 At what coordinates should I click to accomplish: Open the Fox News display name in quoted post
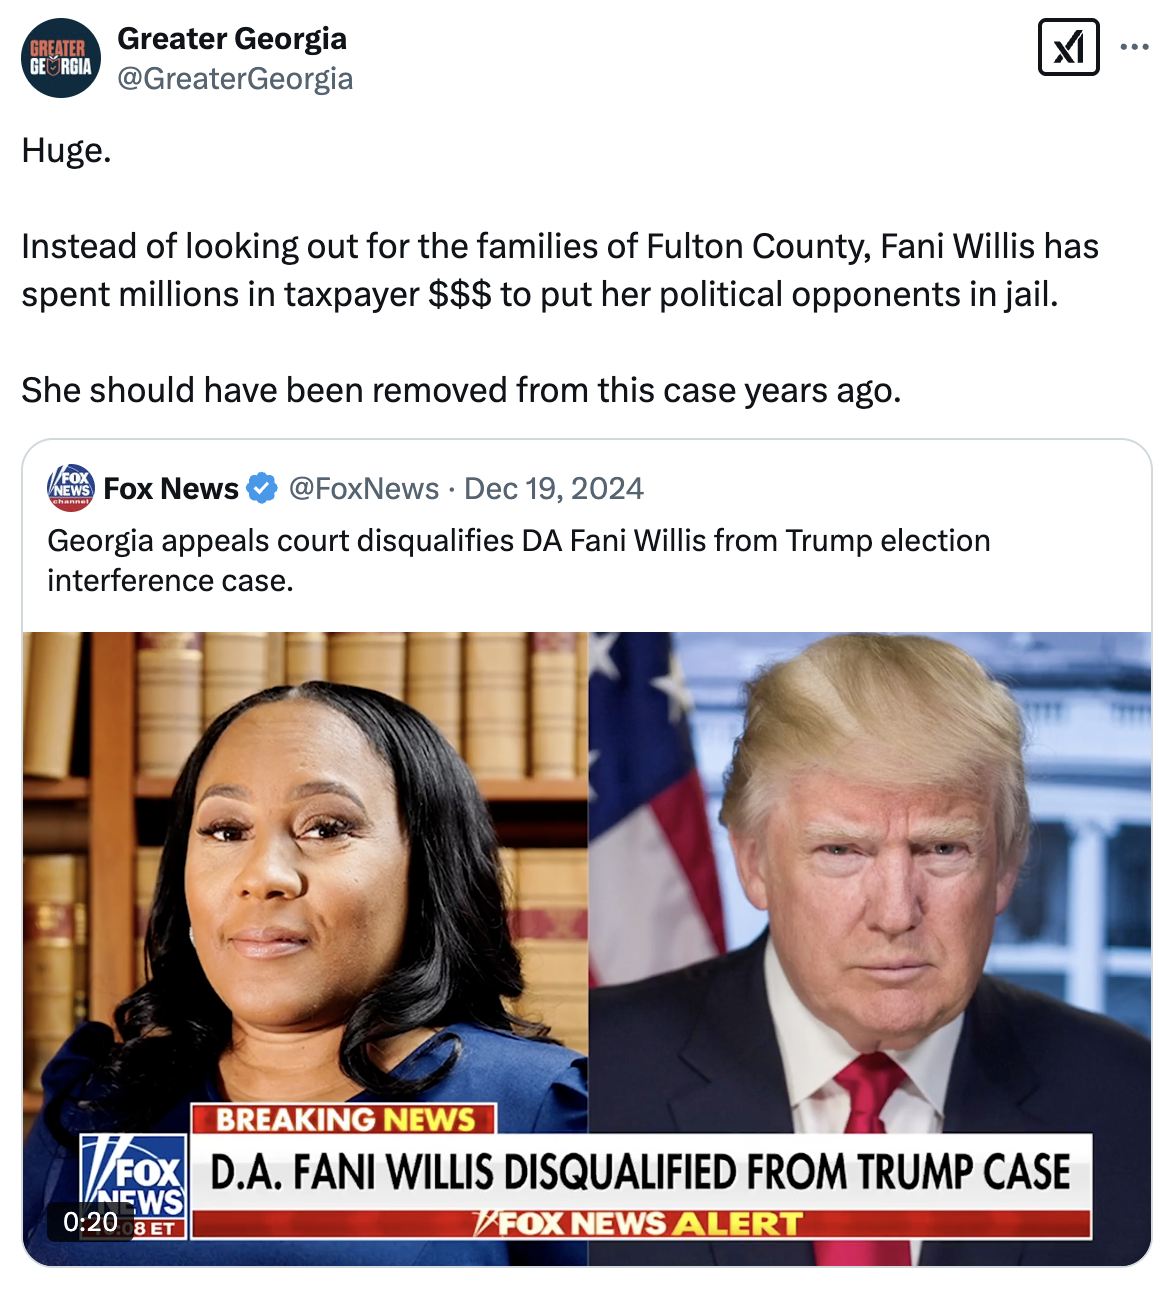[171, 488]
